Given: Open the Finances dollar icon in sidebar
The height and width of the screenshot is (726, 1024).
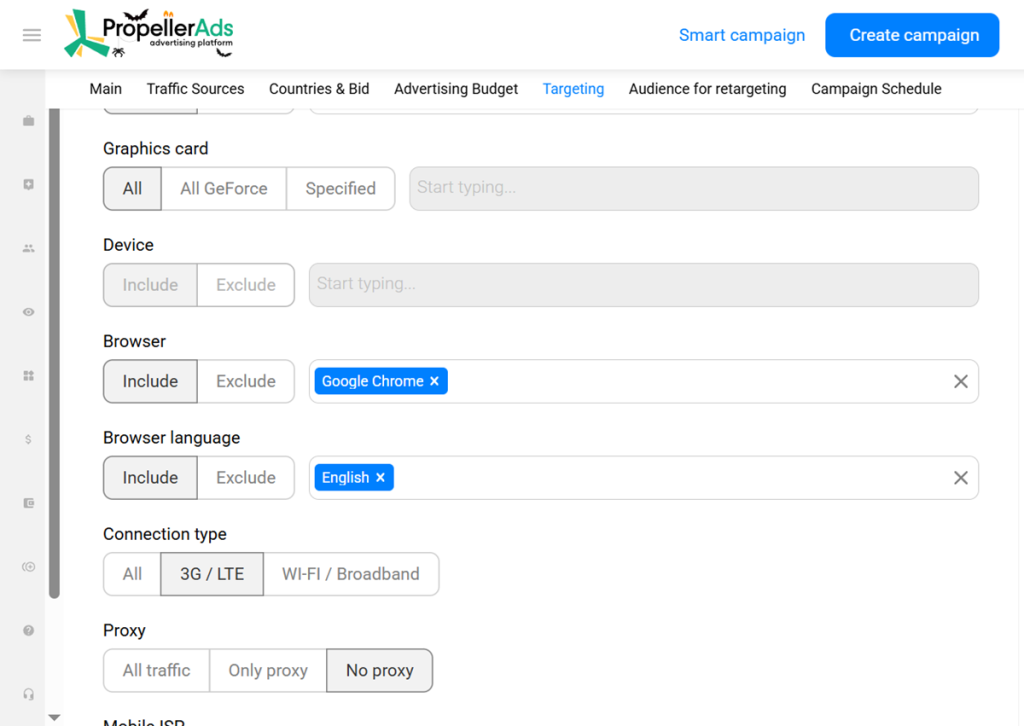Looking at the screenshot, I should 27,439.
